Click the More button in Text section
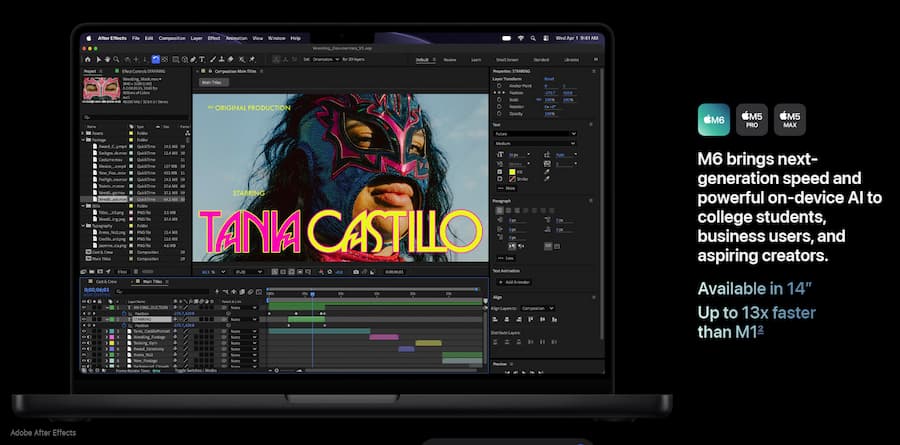Screen dimensions: 900x445 click(x=507, y=188)
